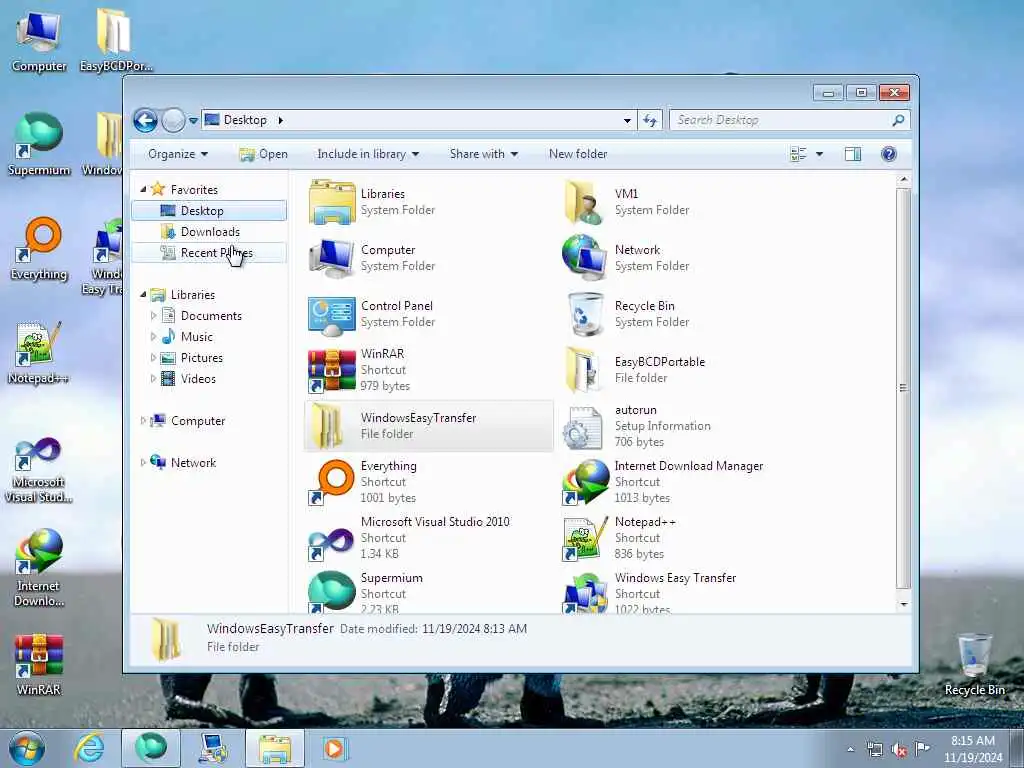Click the Forward navigation arrow

point(173,120)
